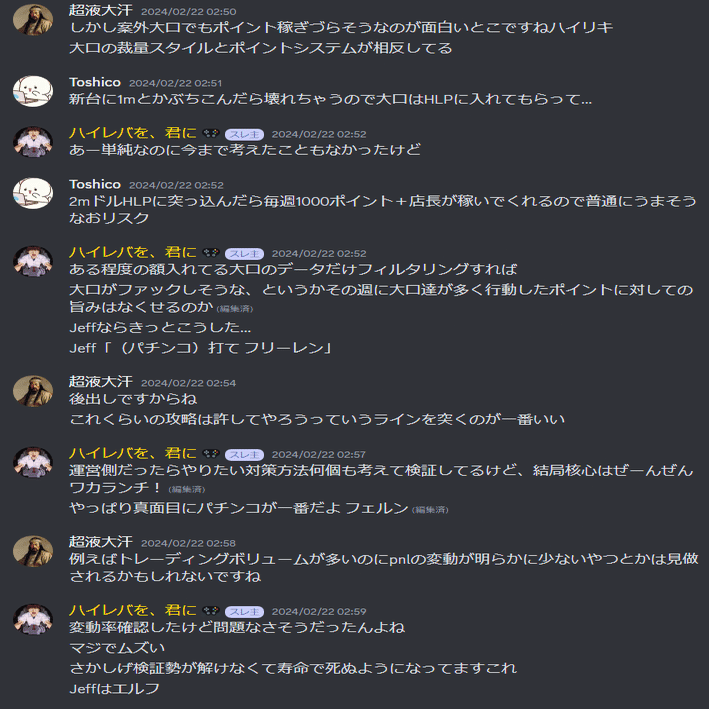Click the gamepad emoji beside the first 02:52 ハイレバ post
709x709 pixels.
point(211,133)
